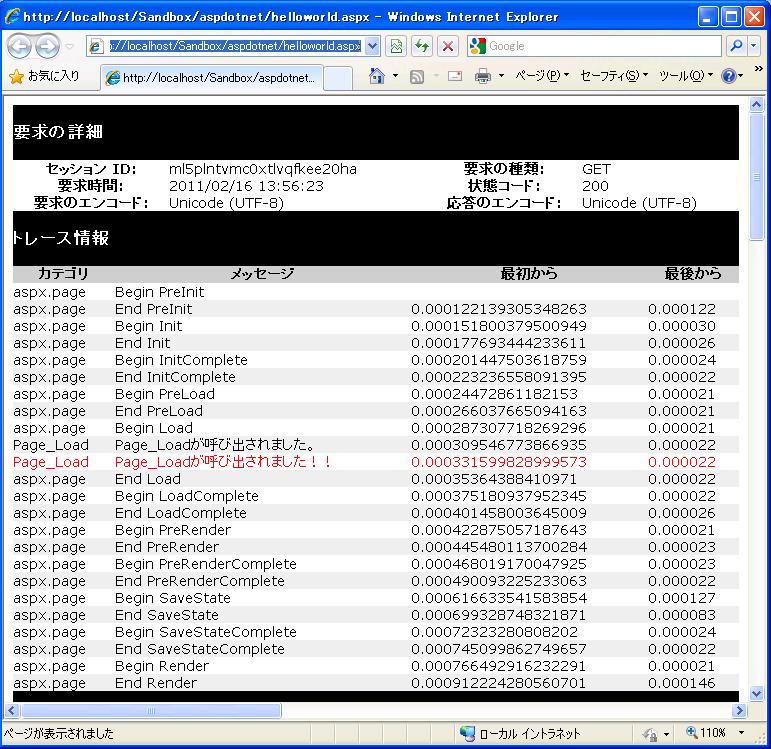The width and height of the screenshot is (771, 749).
Task: Click the Help question mark icon
Action: (x=729, y=76)
